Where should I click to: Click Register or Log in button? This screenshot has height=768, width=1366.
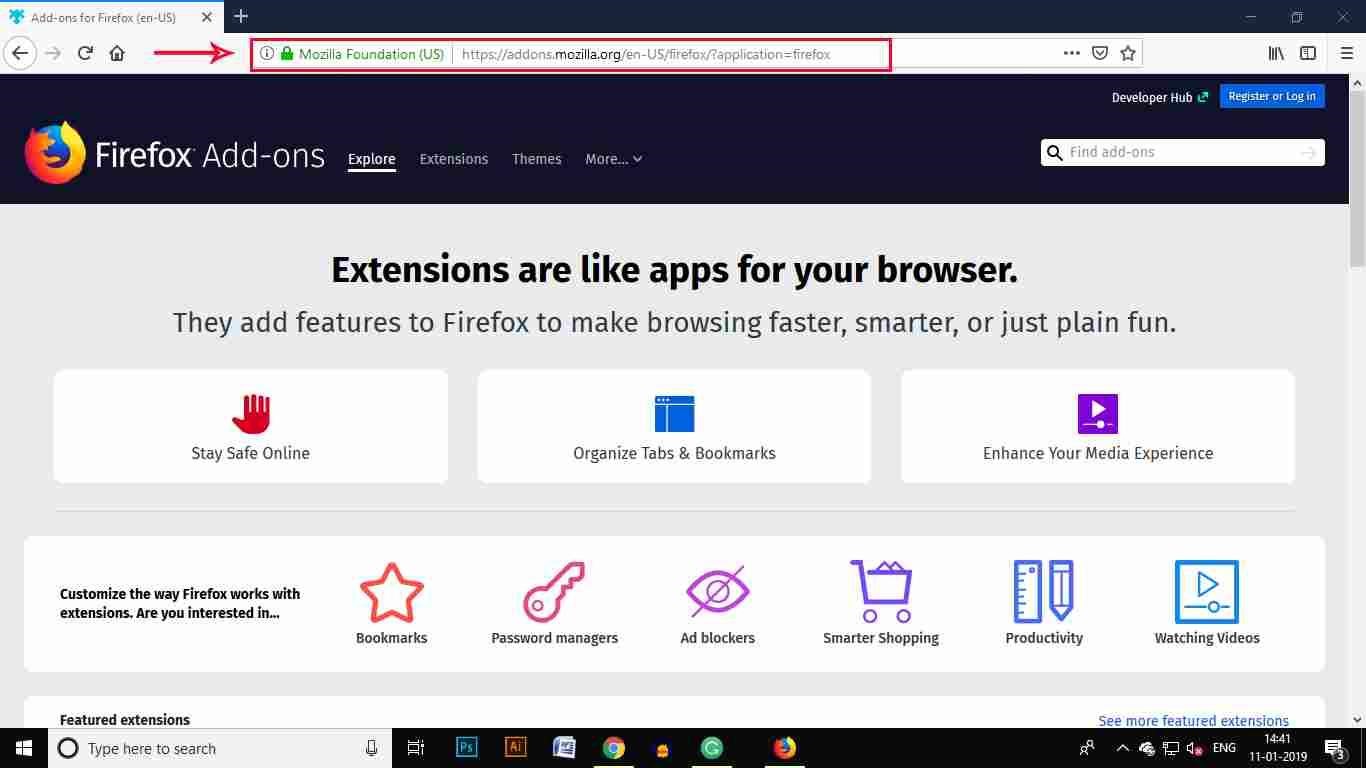point(1272,96)
